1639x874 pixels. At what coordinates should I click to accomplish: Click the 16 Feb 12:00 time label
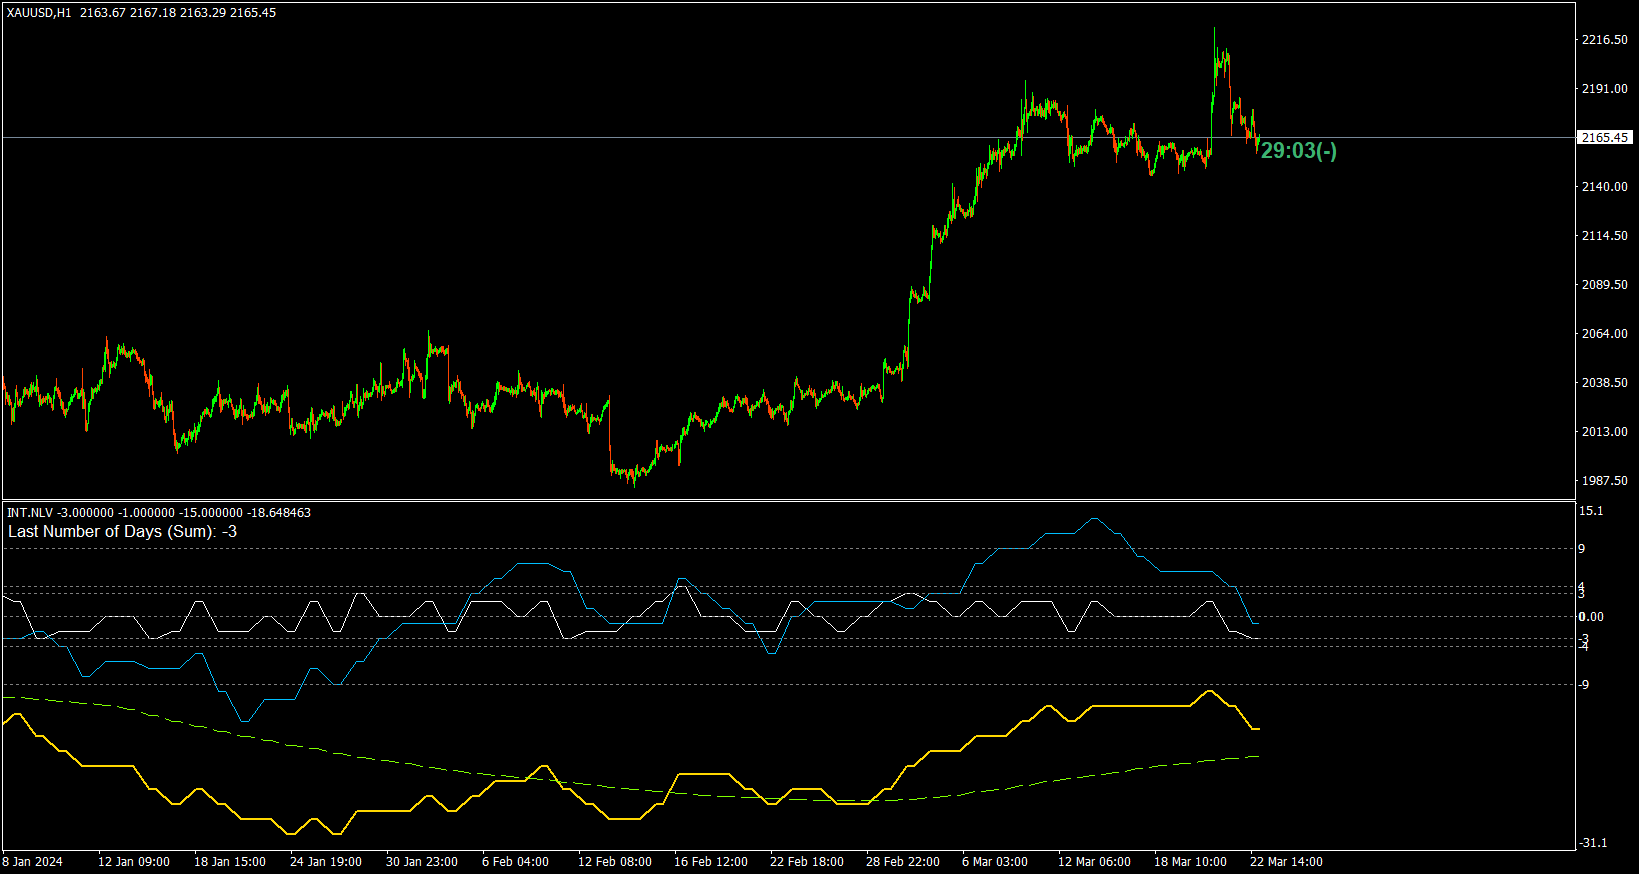711,862
